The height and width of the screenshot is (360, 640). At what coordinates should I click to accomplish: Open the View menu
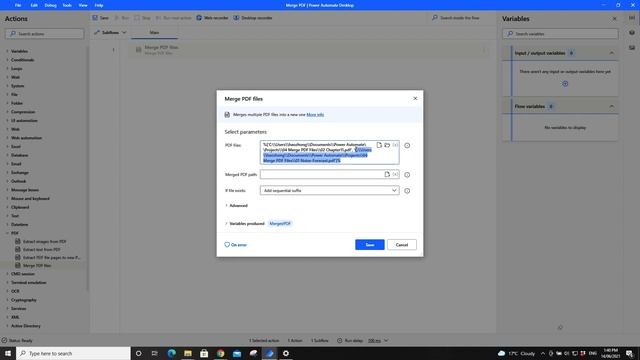click(83, 5)
